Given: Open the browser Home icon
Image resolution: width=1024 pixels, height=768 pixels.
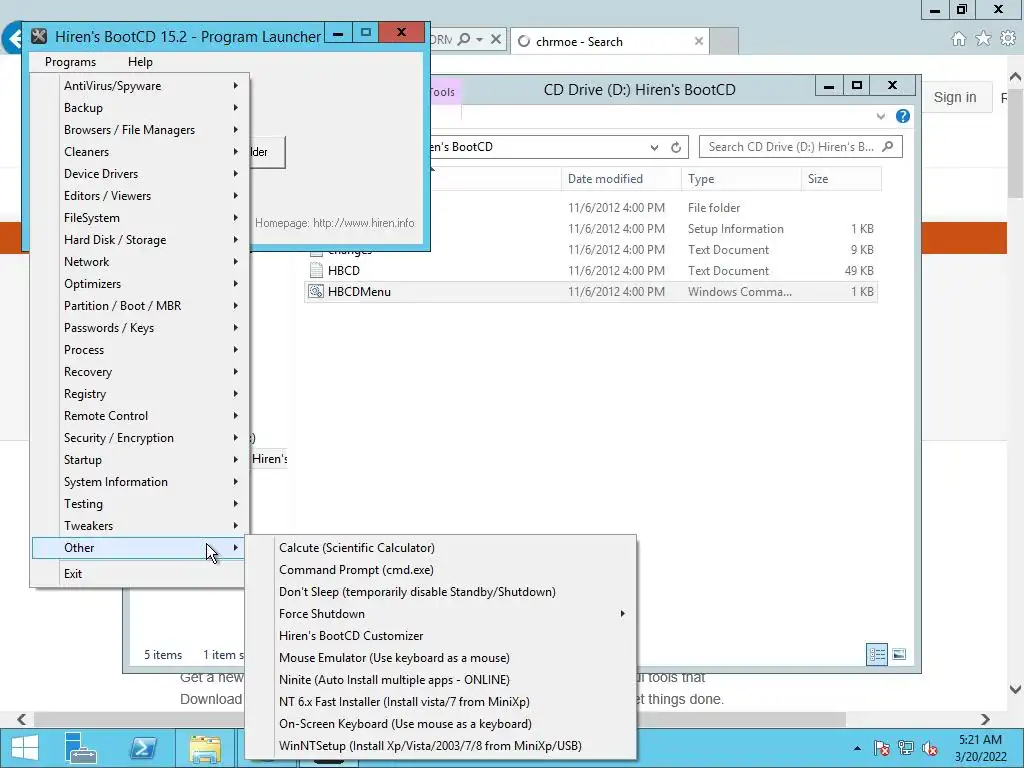Looking at the screenshot, I should point(959,39).
